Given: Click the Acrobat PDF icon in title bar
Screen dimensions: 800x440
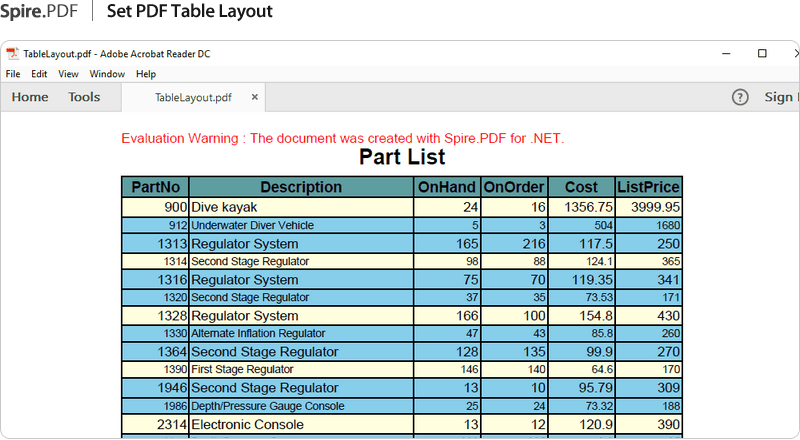Looking at the screenshot, I should [x=13, y=53].
